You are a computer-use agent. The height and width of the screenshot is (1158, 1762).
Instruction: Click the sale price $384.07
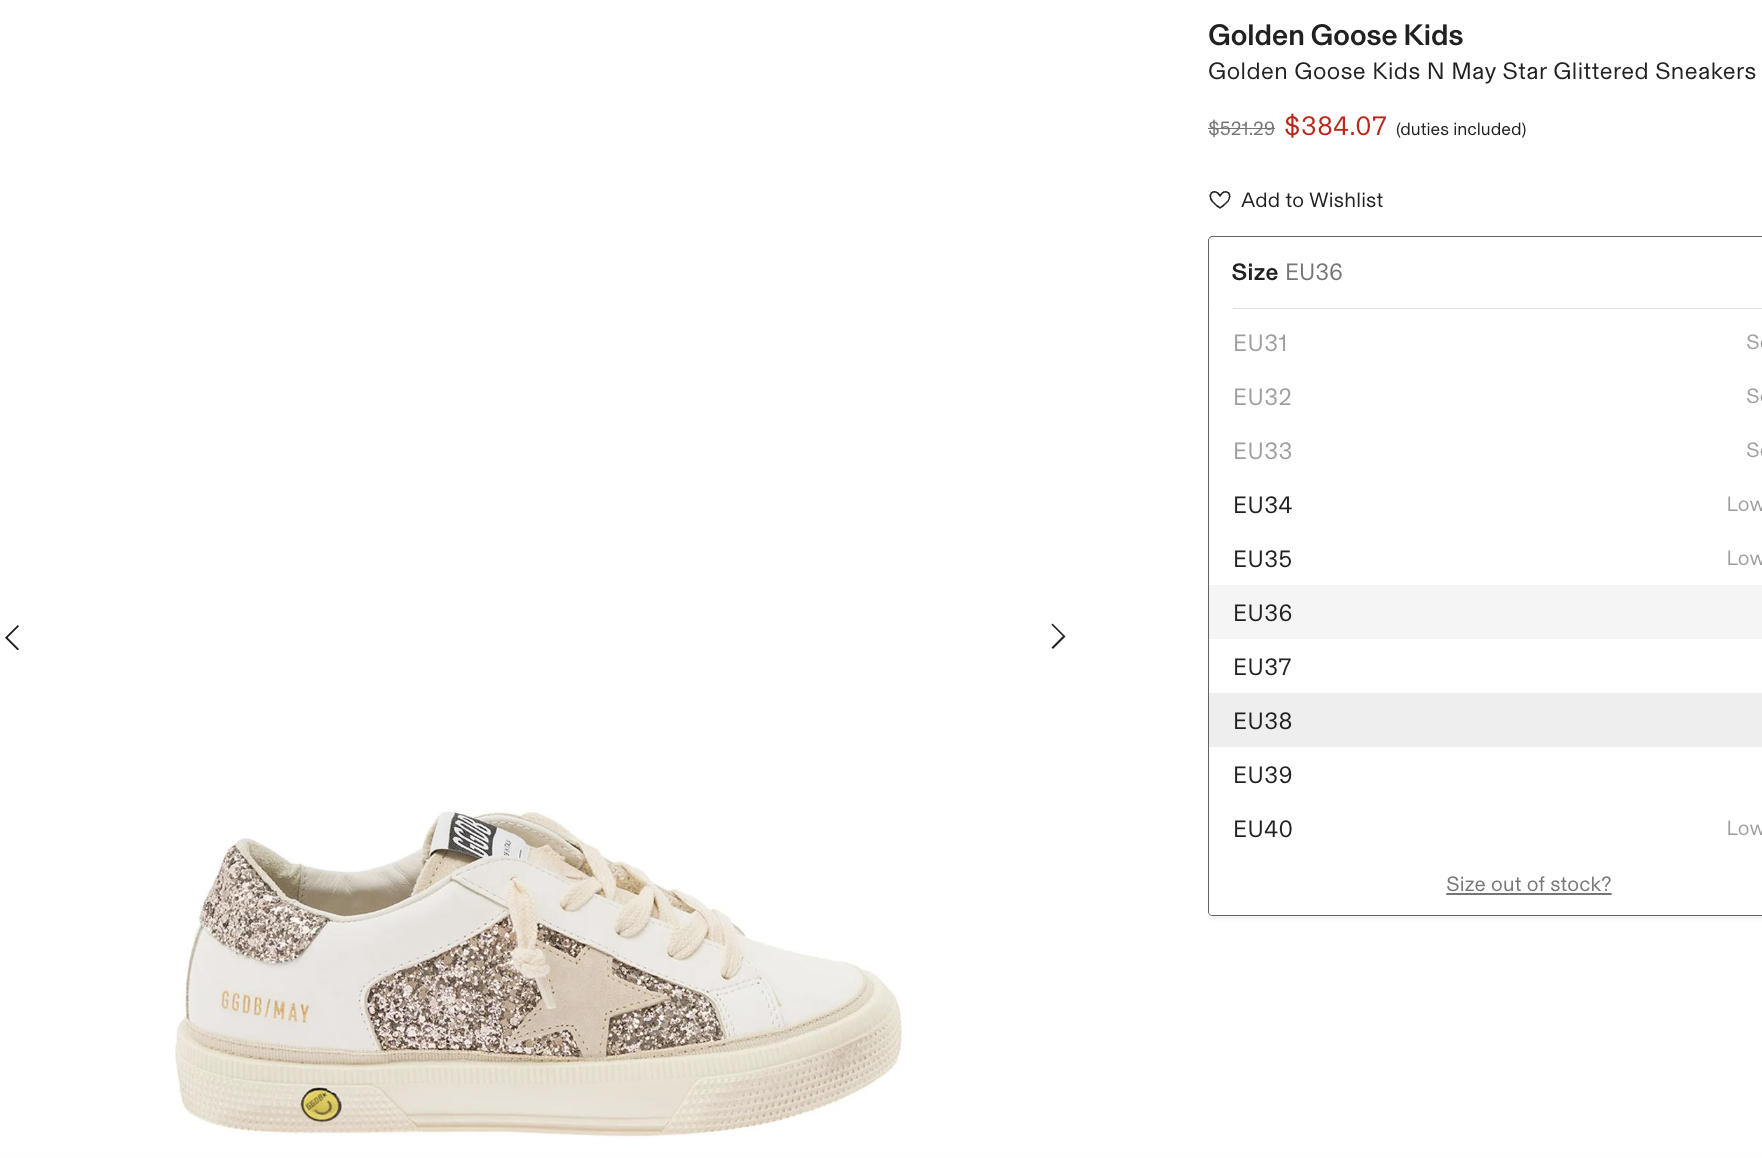click(x=1335, y=126)
